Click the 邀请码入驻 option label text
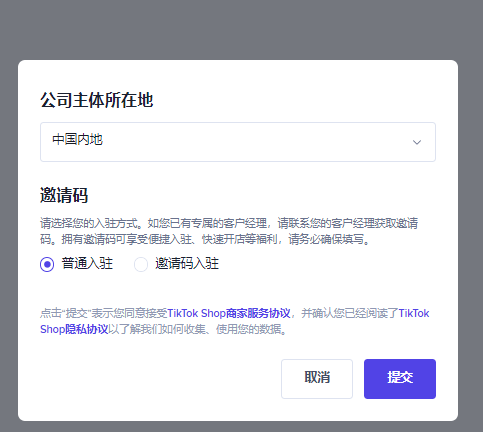 coord(187,264)
